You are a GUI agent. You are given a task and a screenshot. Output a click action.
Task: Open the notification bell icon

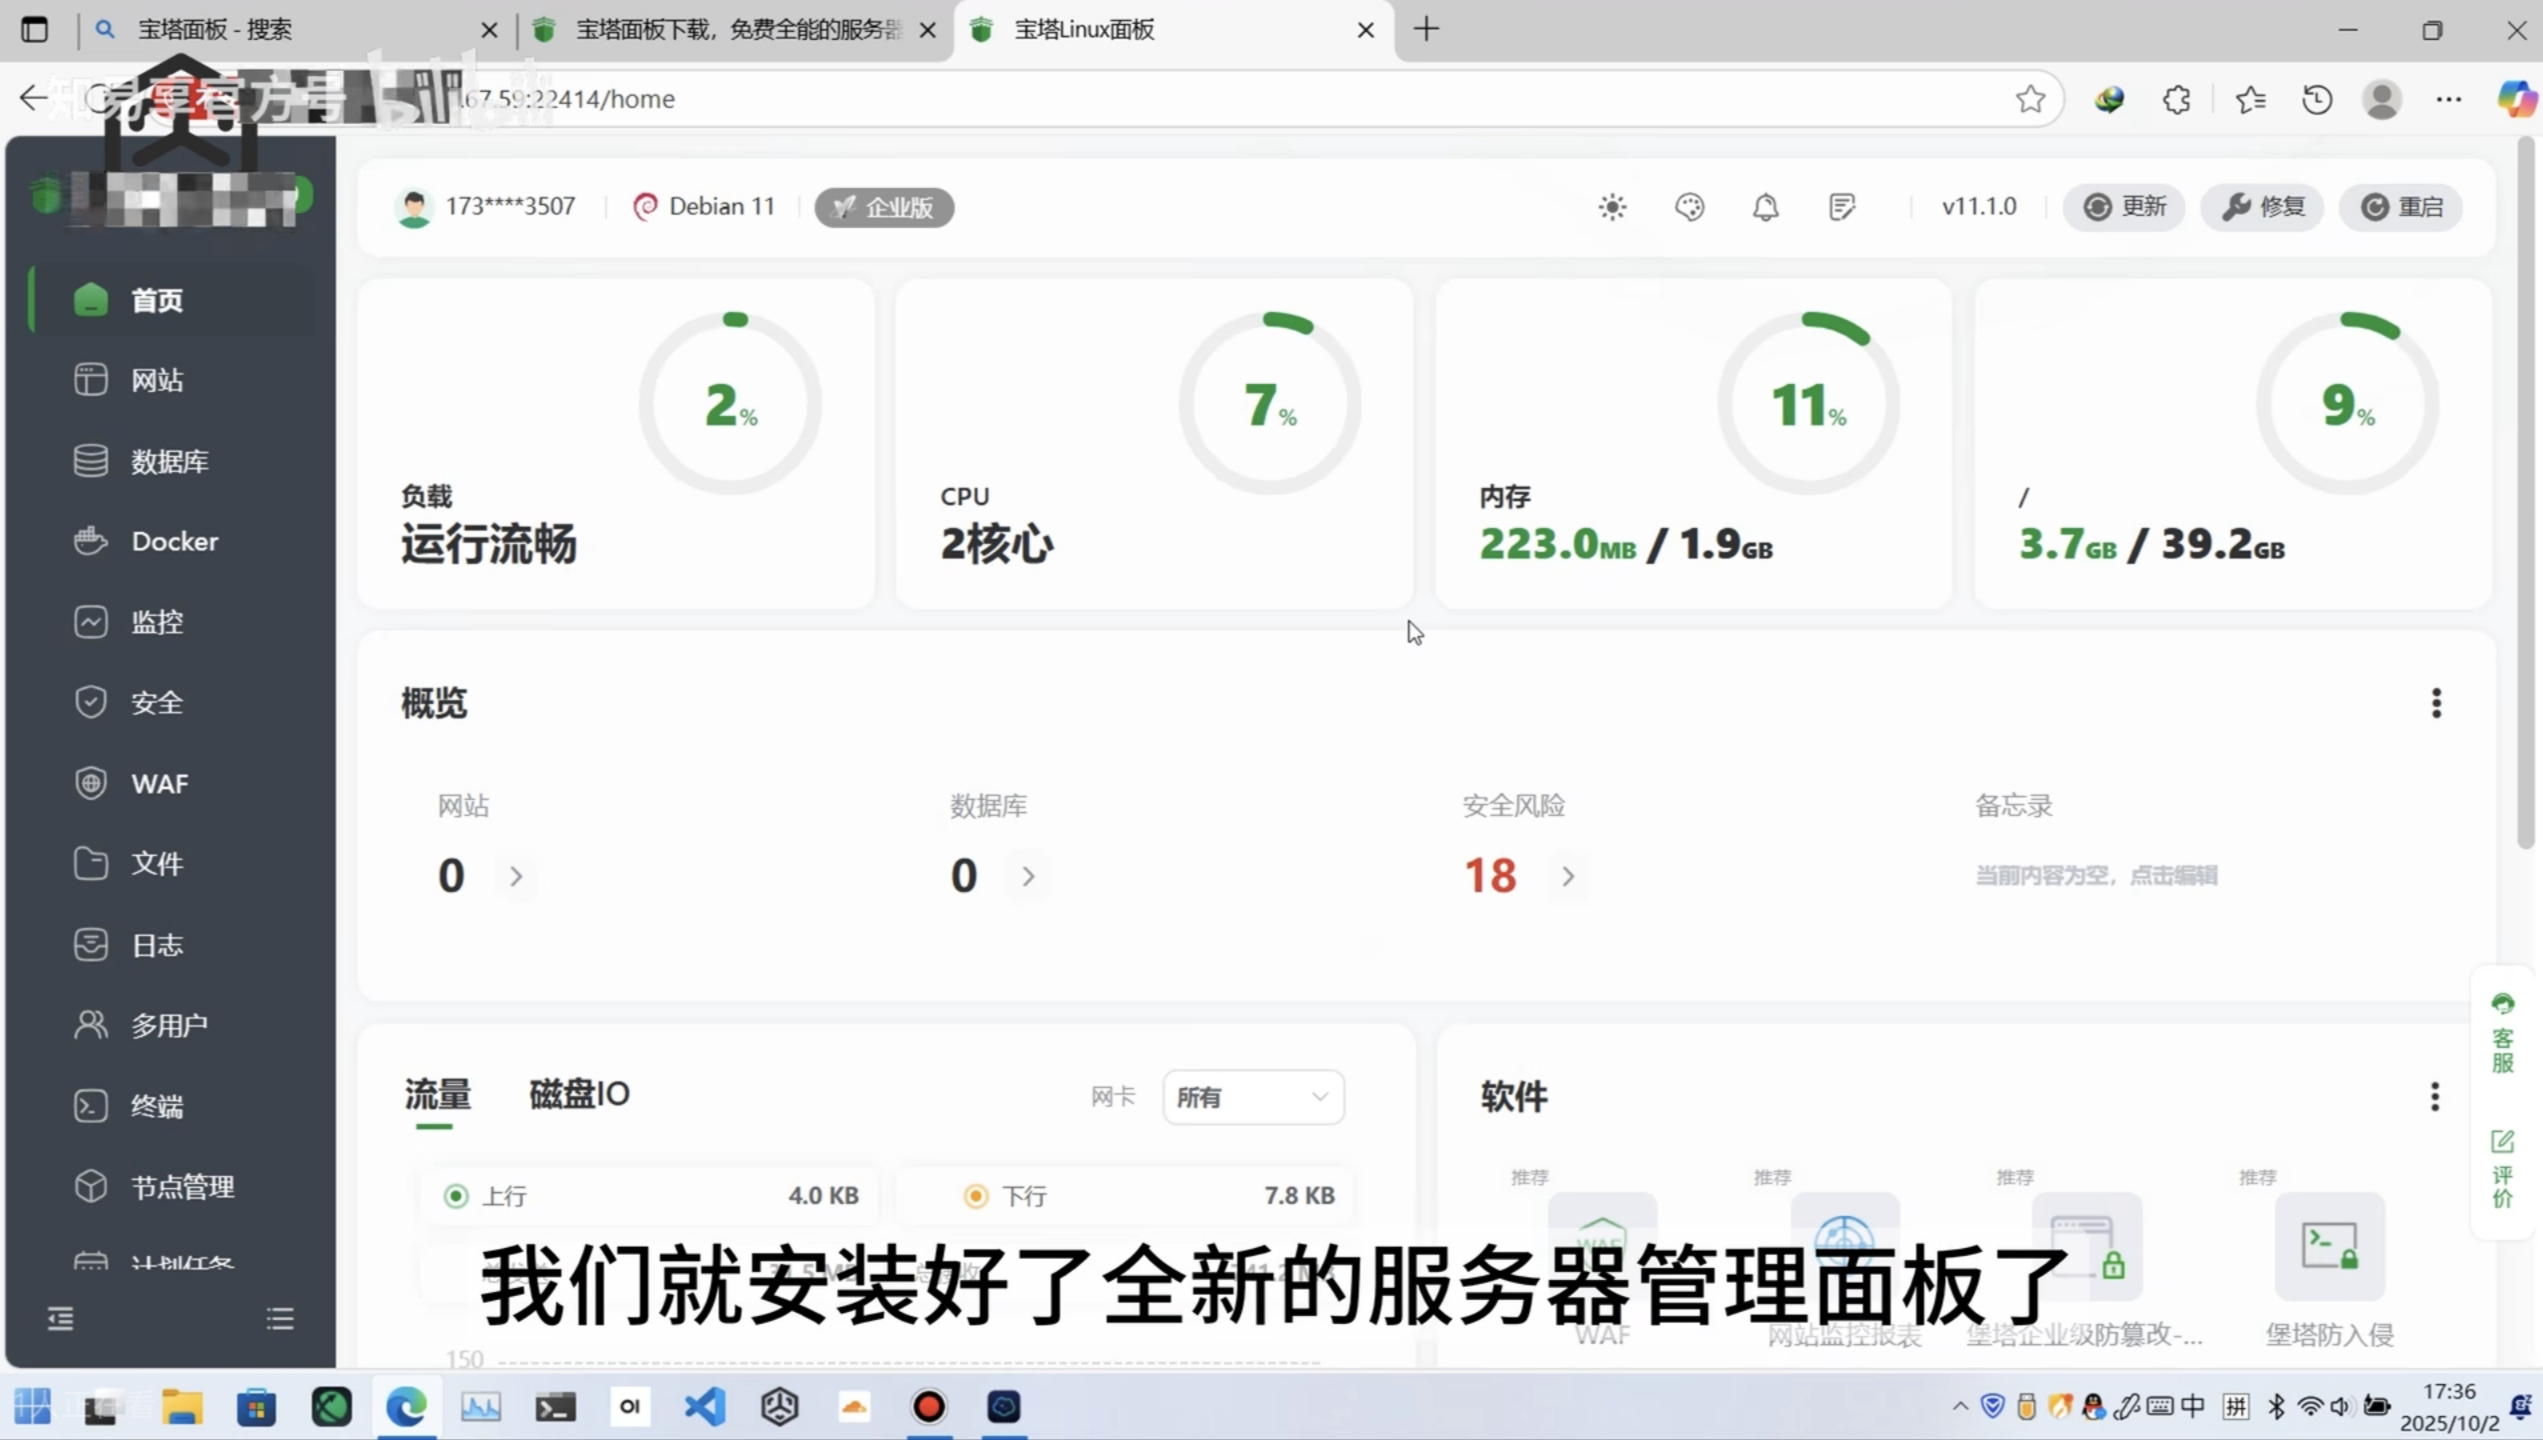pos(1765,207)
